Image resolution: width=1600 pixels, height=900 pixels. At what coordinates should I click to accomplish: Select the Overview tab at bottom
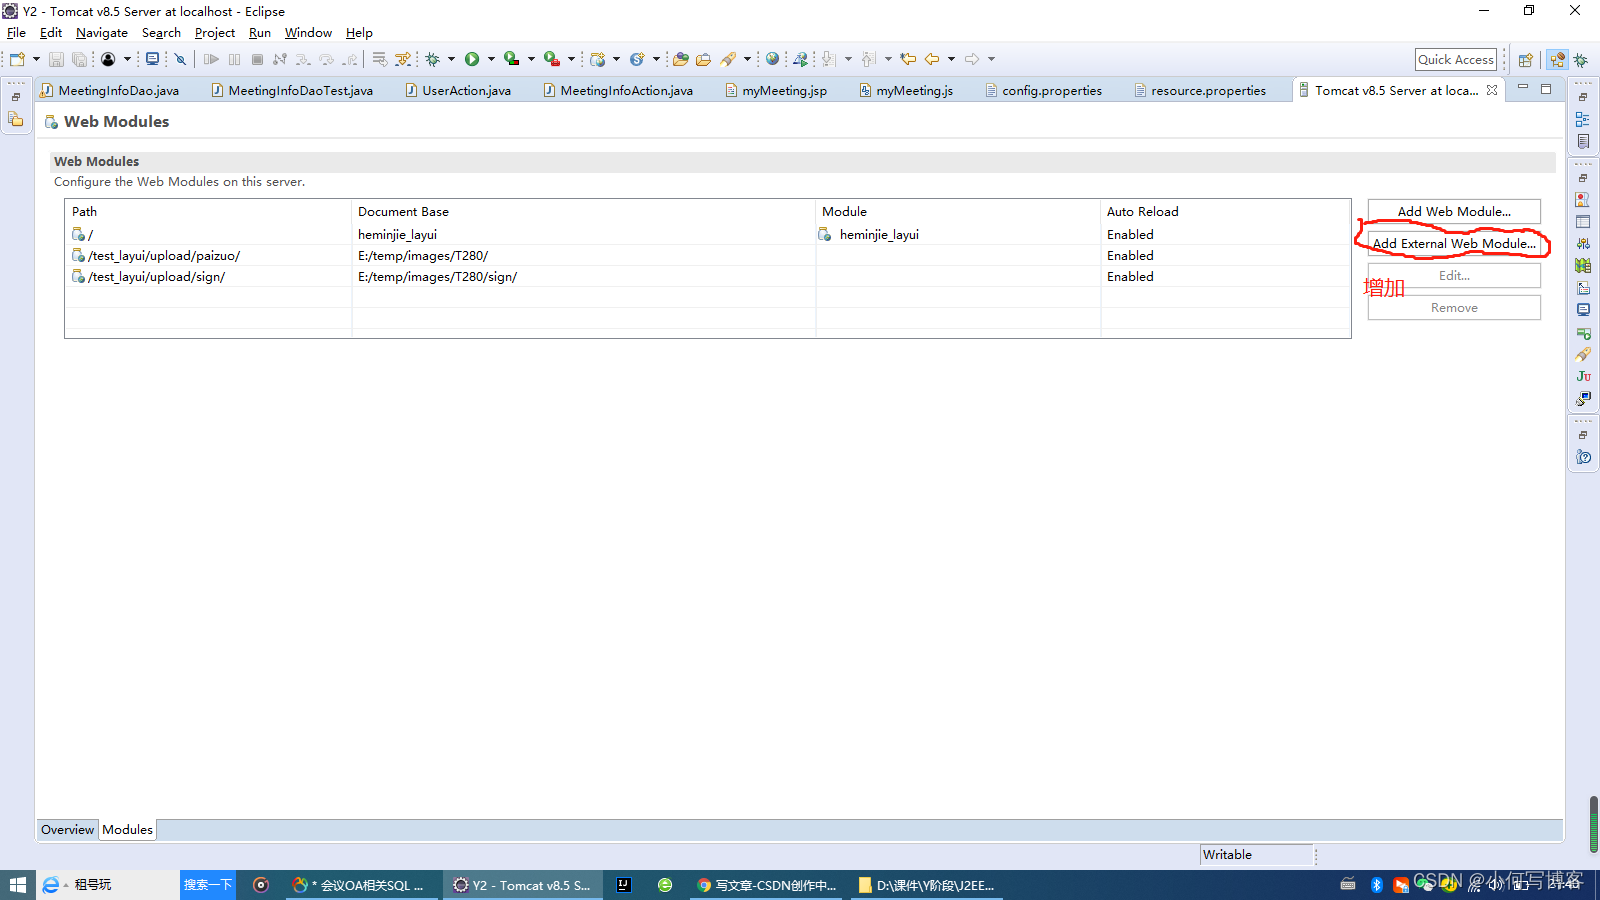point(67,830)
